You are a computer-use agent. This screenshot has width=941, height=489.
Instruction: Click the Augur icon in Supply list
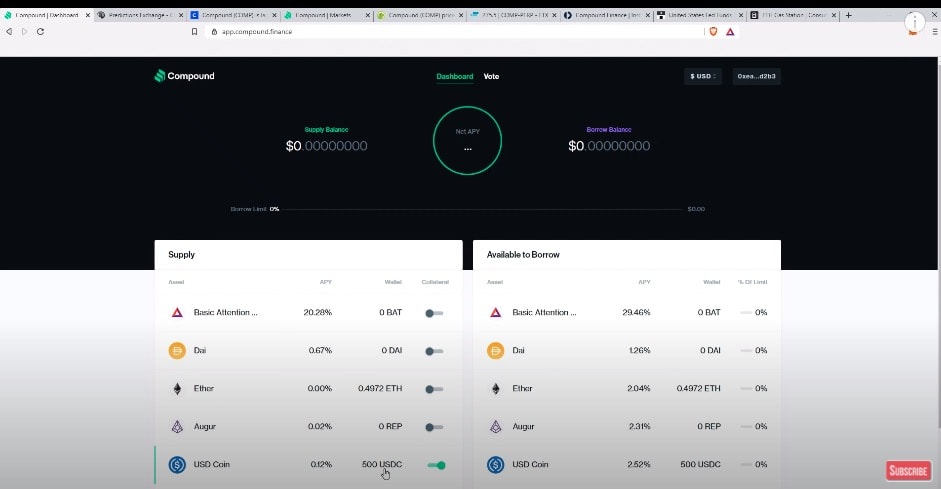click(177, 427)
